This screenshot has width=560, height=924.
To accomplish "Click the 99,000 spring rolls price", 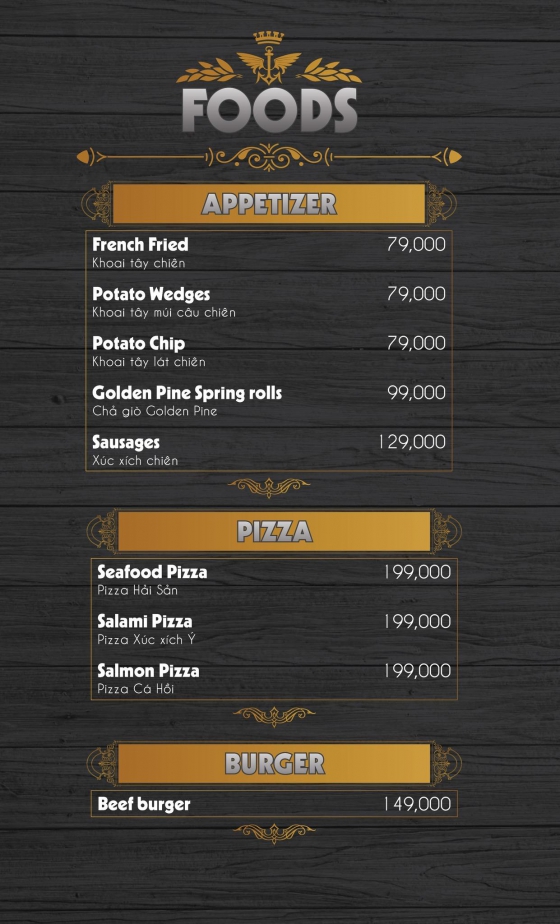I will point(417,392).
